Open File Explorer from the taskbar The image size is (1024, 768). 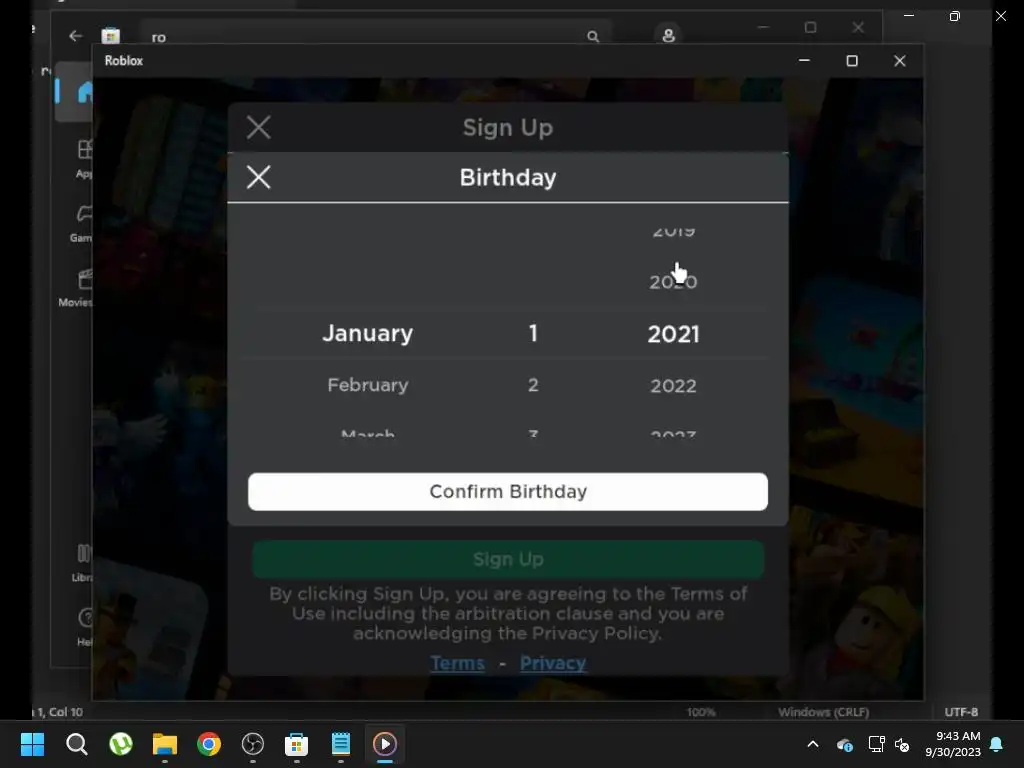tap(165, 744)
